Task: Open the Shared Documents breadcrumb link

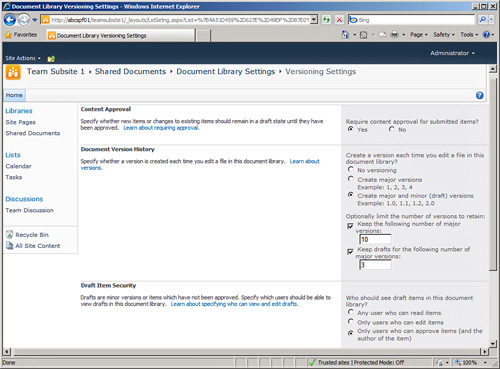Action: (x=130, y=72)
